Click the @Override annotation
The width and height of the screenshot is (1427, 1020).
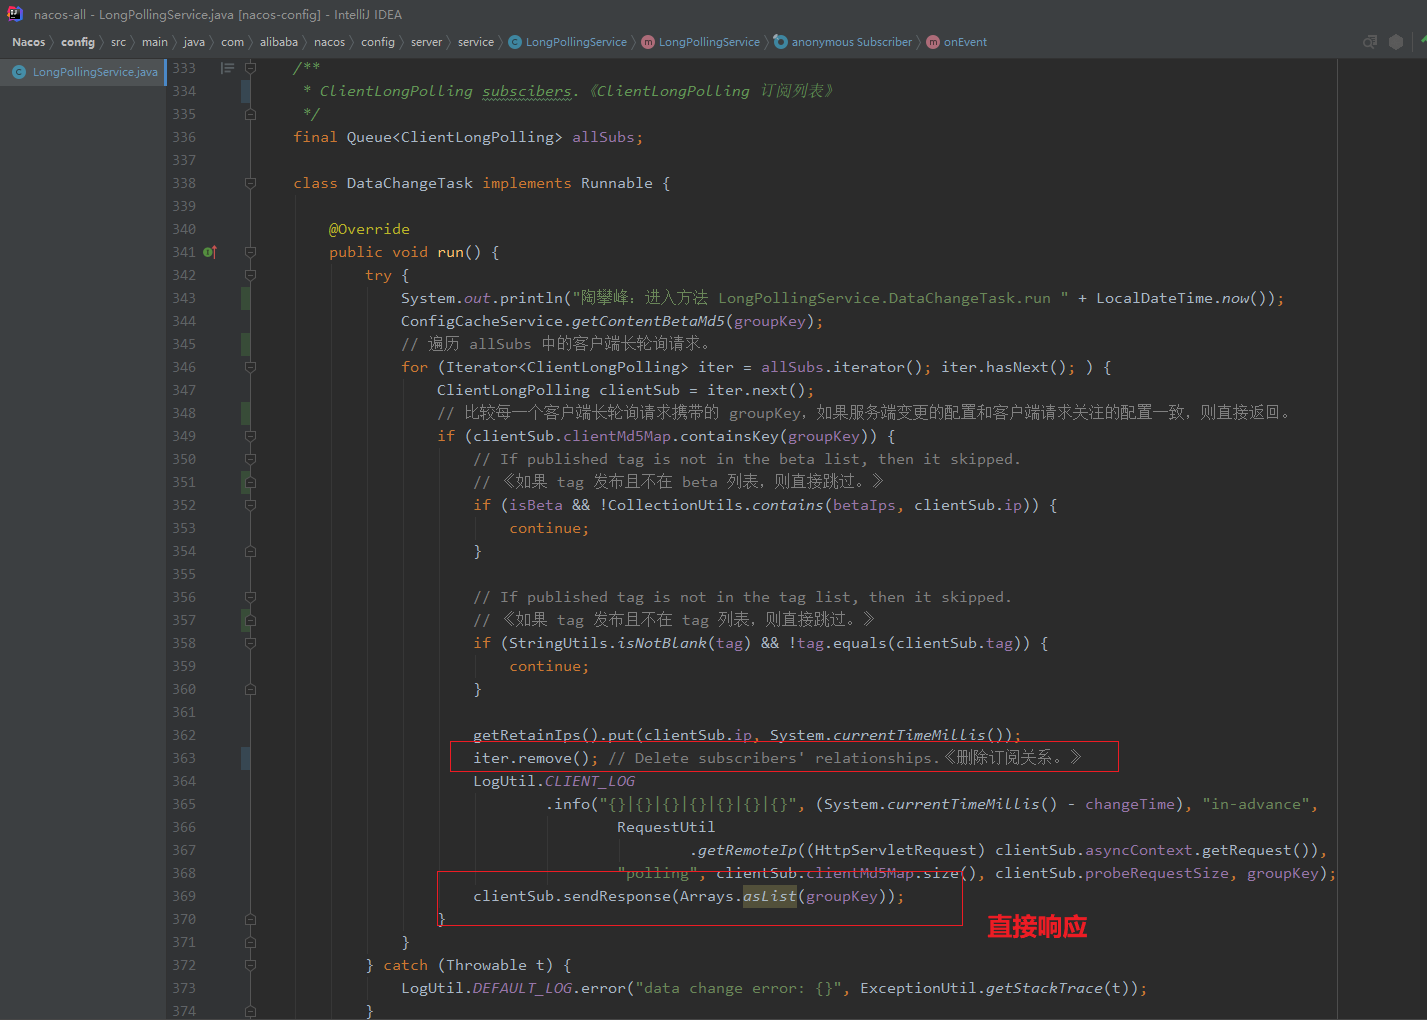(369, 229)
